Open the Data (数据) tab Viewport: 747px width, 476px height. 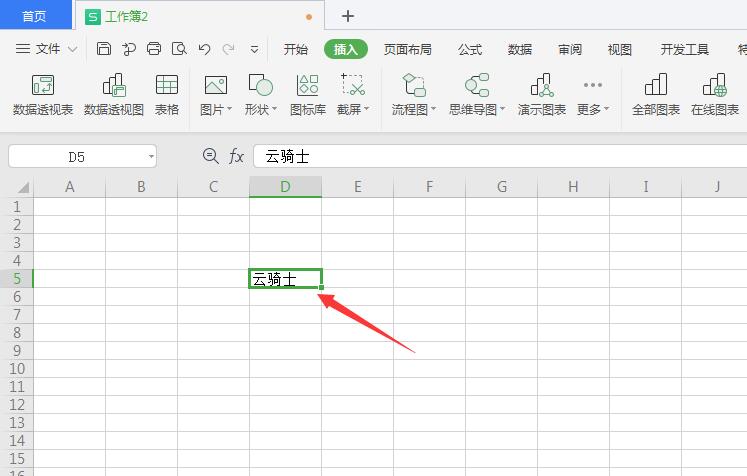tap(519, 49)
